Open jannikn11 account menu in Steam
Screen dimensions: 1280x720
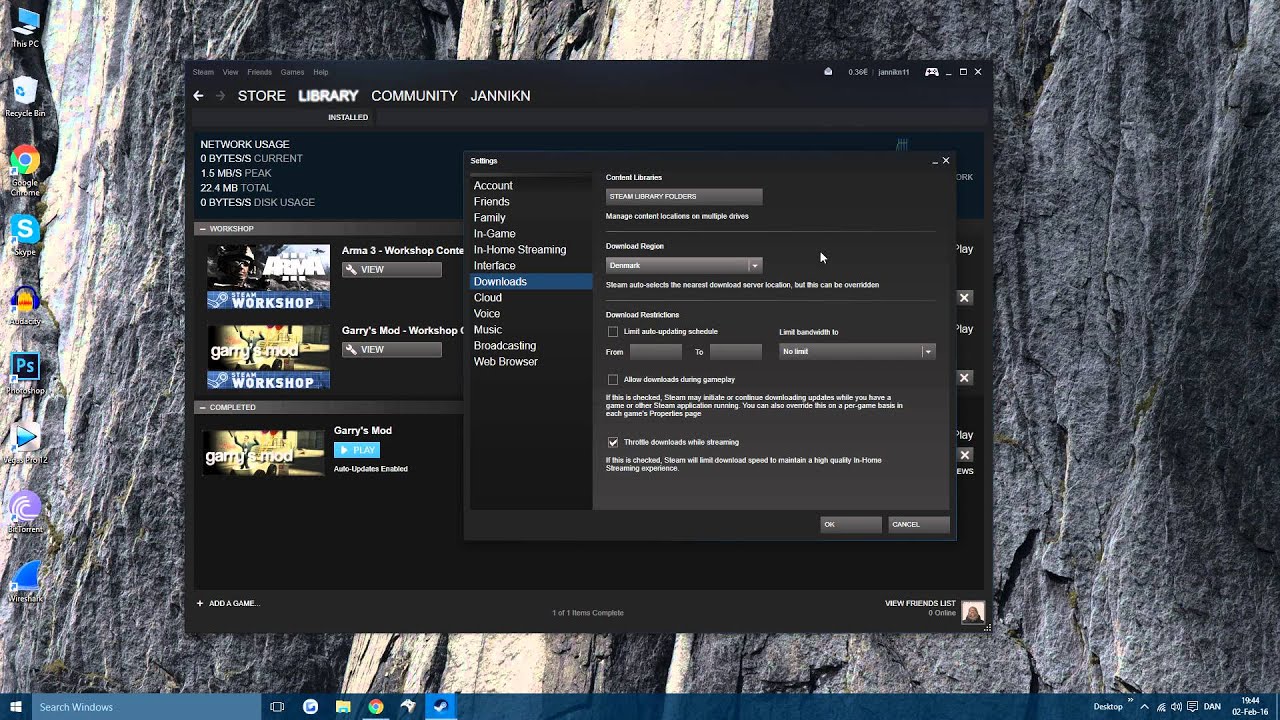click(x=894, y=72)
